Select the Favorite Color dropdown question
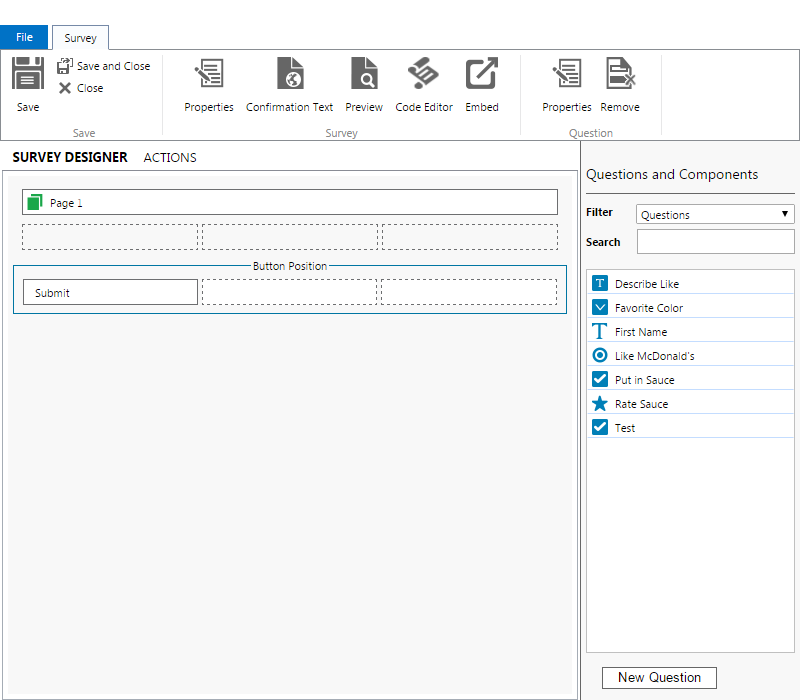The height and width of the screenshot is (700, 800). (648, 308)
